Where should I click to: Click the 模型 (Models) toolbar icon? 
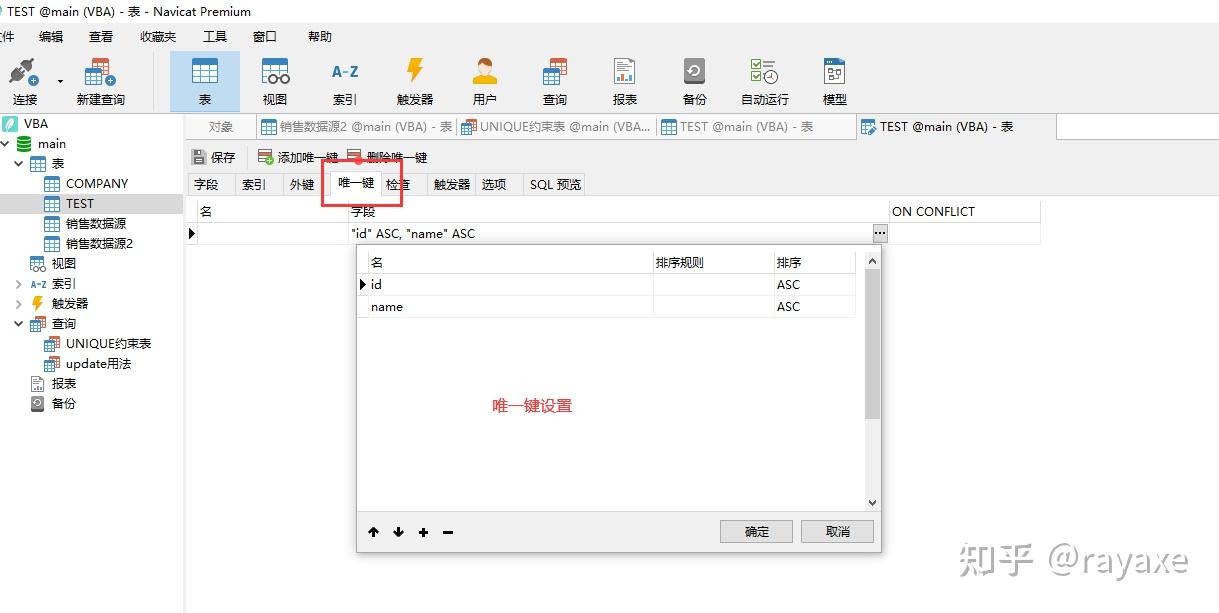click(x=834, y=80)
